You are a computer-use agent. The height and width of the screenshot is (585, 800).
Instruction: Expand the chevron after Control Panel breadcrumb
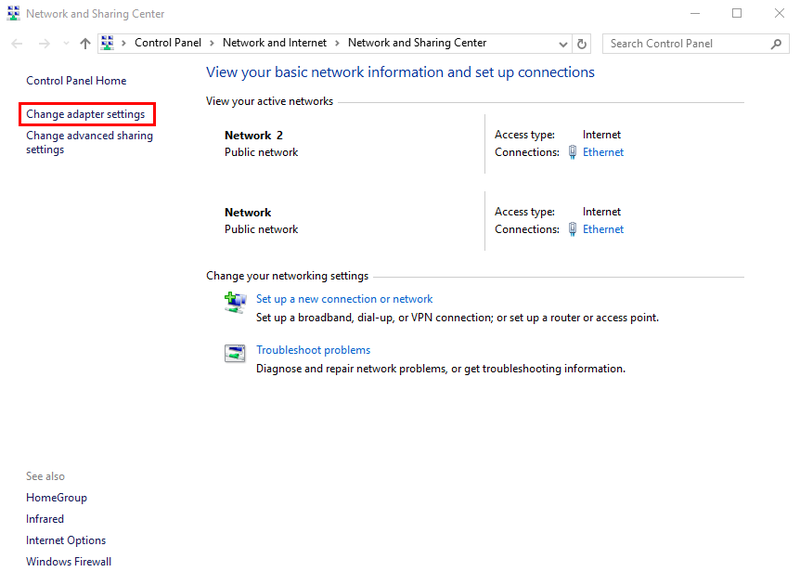pyautogui.click(x=212, y=43)
